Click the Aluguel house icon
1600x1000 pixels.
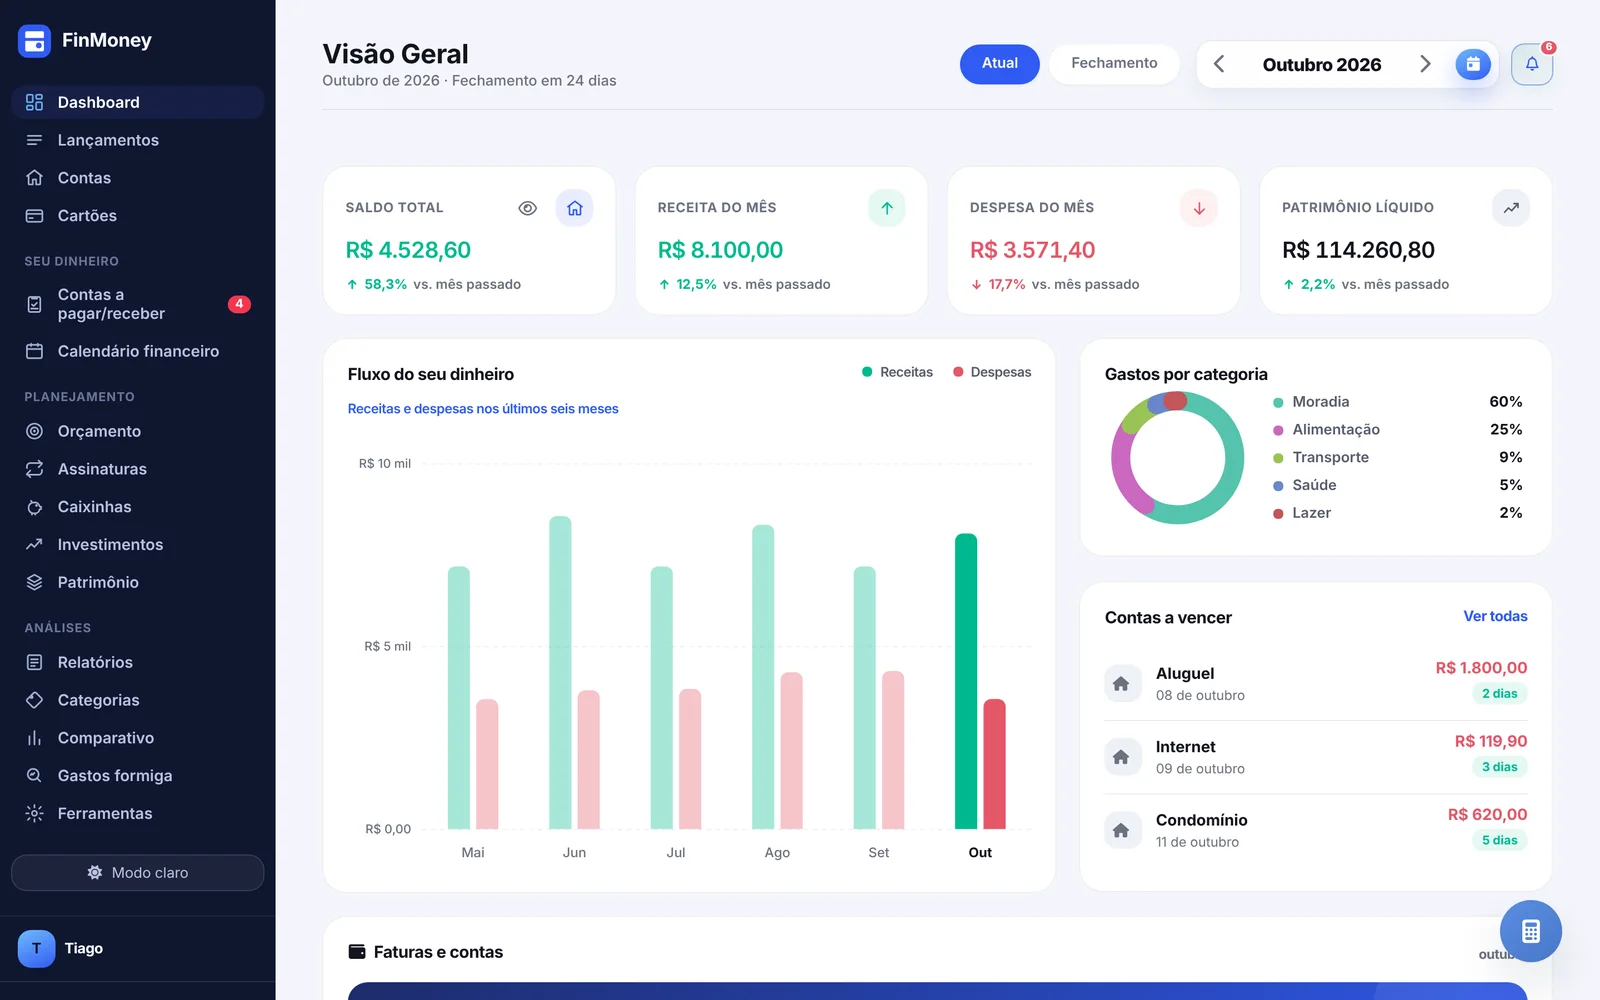1122,684
